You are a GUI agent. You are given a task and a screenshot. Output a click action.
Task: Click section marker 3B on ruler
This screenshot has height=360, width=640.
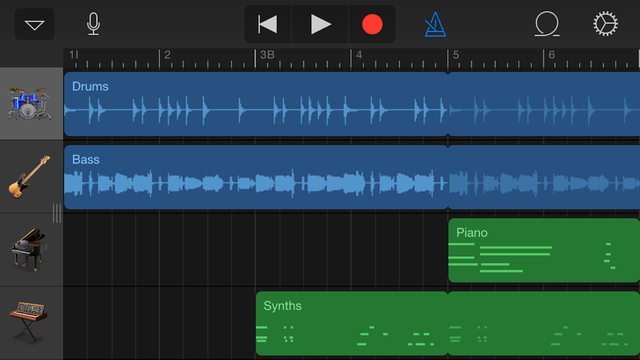click(267, 55)
